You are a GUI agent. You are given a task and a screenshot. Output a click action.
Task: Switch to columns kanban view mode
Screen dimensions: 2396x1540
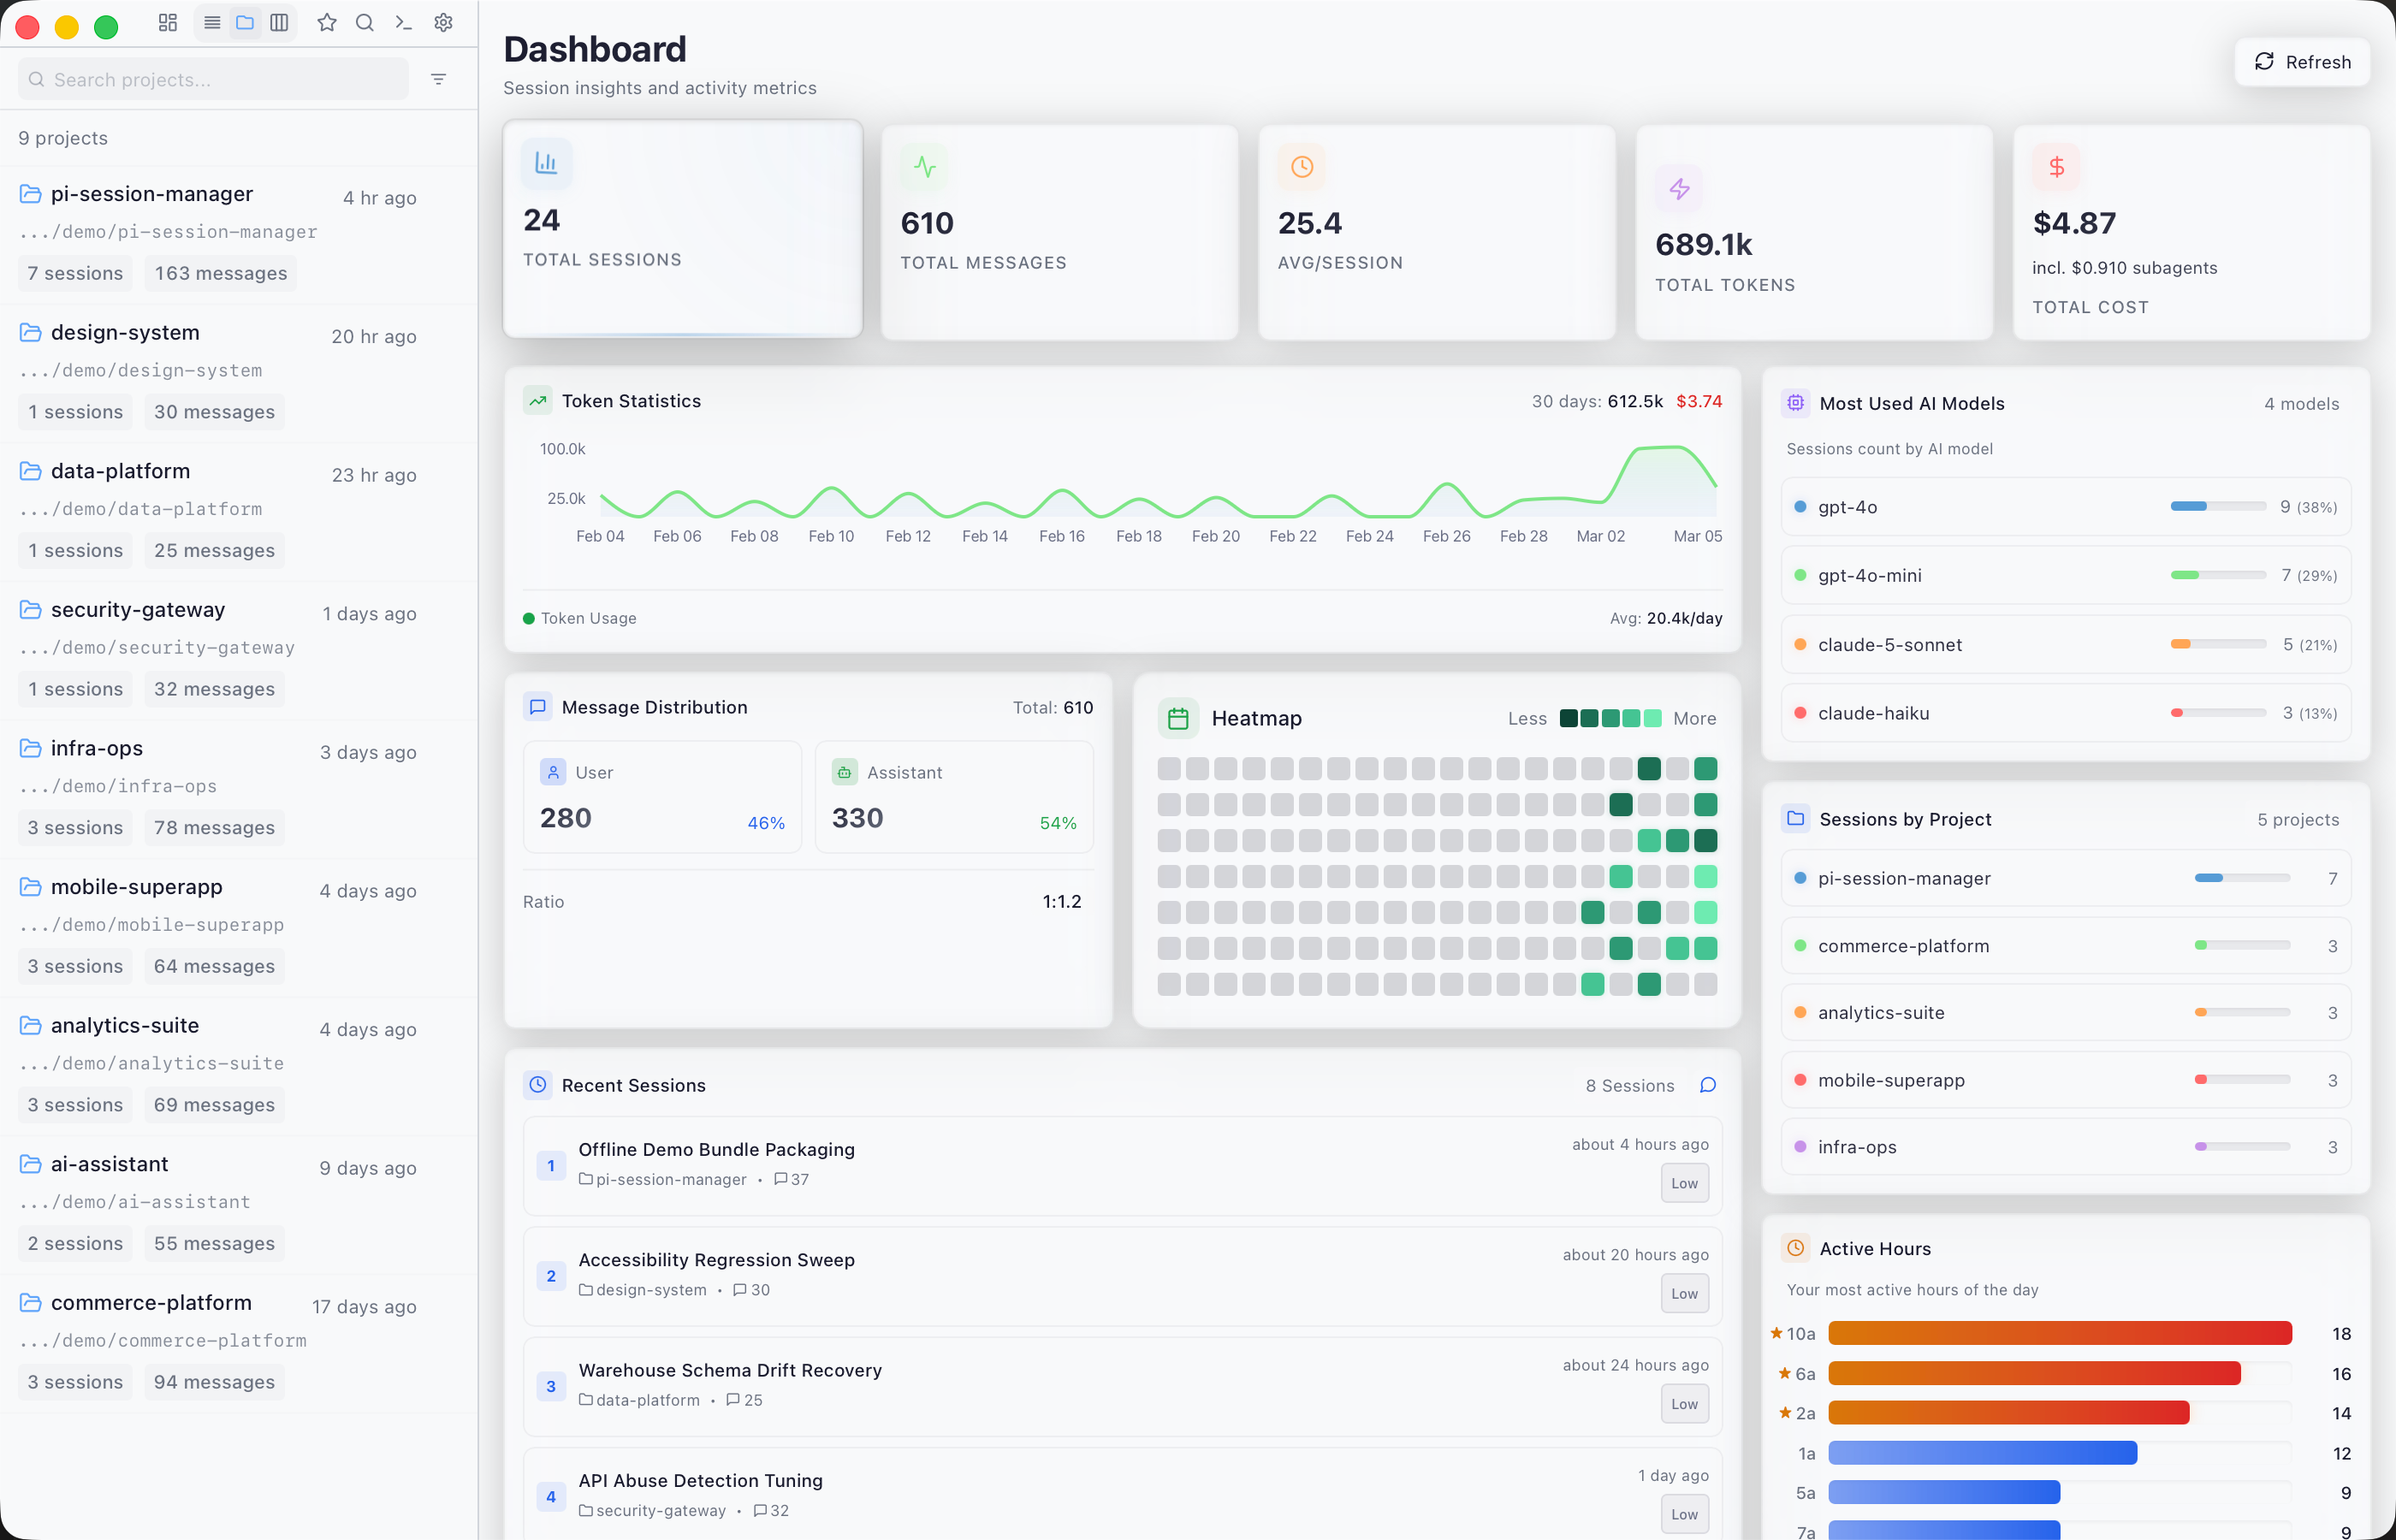[279, 23]
